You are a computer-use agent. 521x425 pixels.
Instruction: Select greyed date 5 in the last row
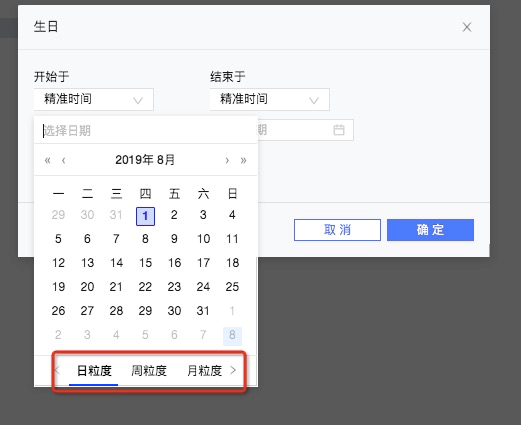coord(145,335)
